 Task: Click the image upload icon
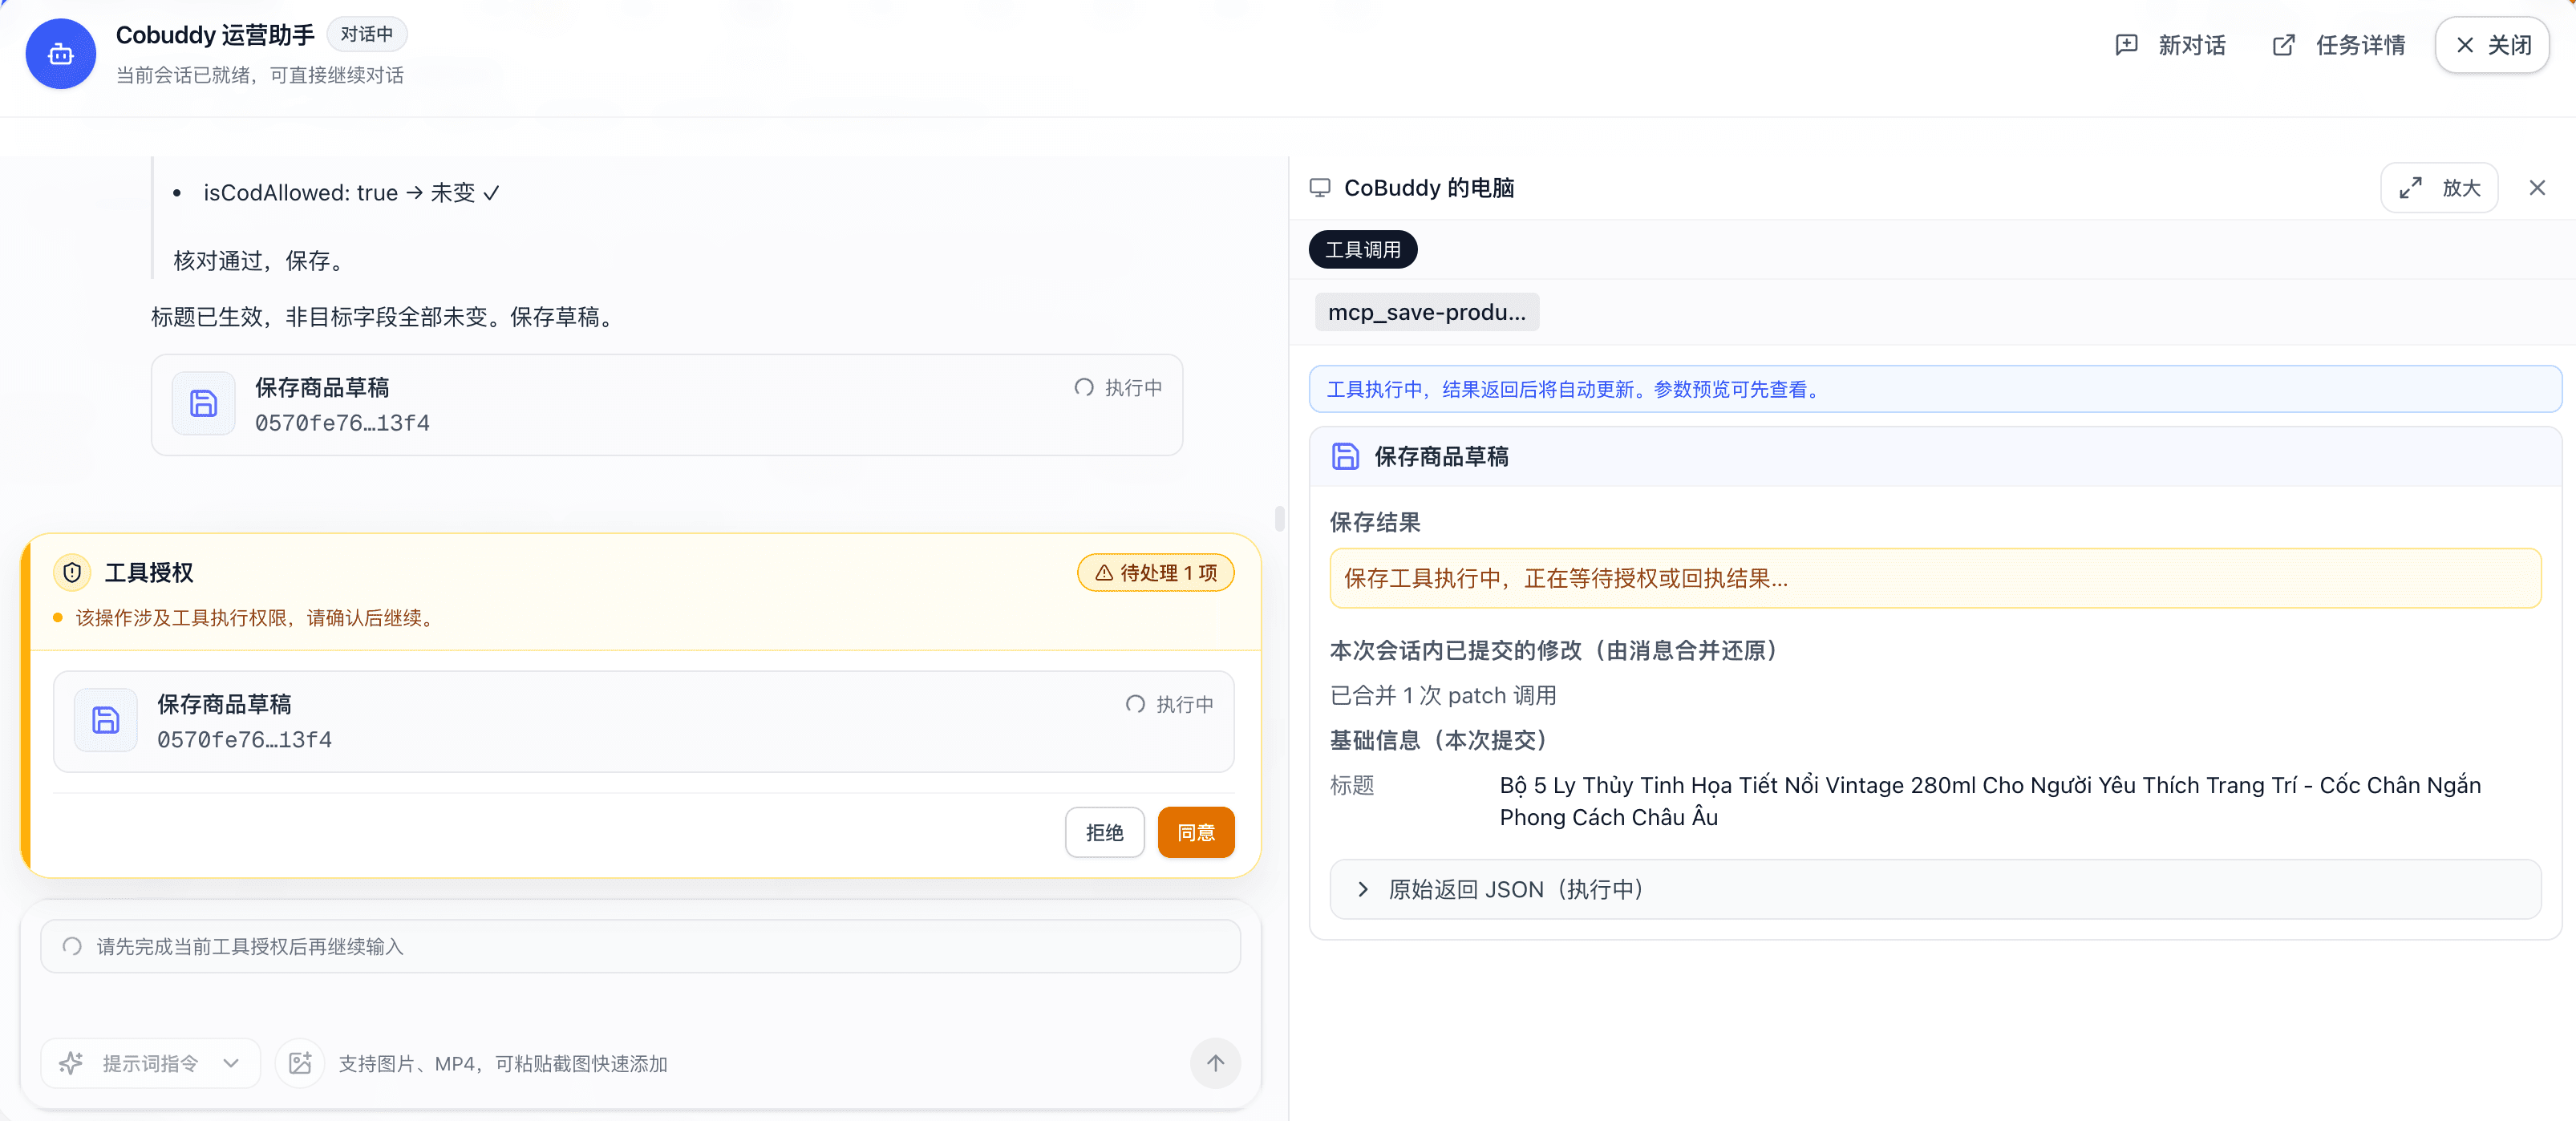(x=300, y=1063)
